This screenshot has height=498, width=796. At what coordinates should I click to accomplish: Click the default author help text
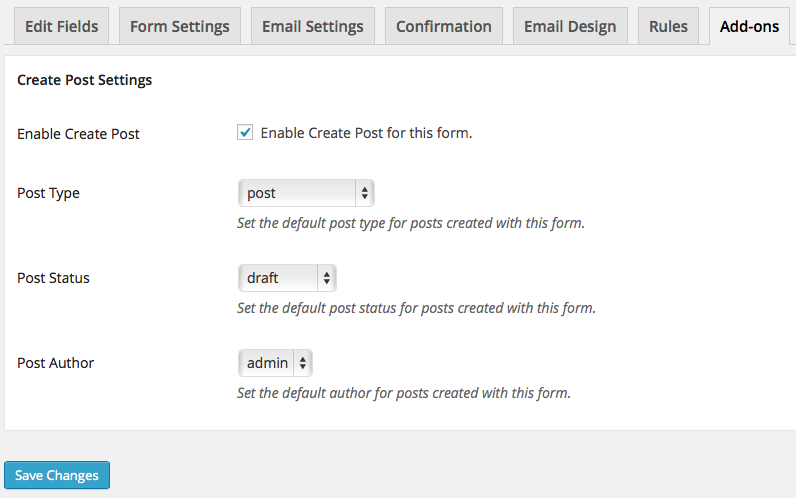coord(403,393)
